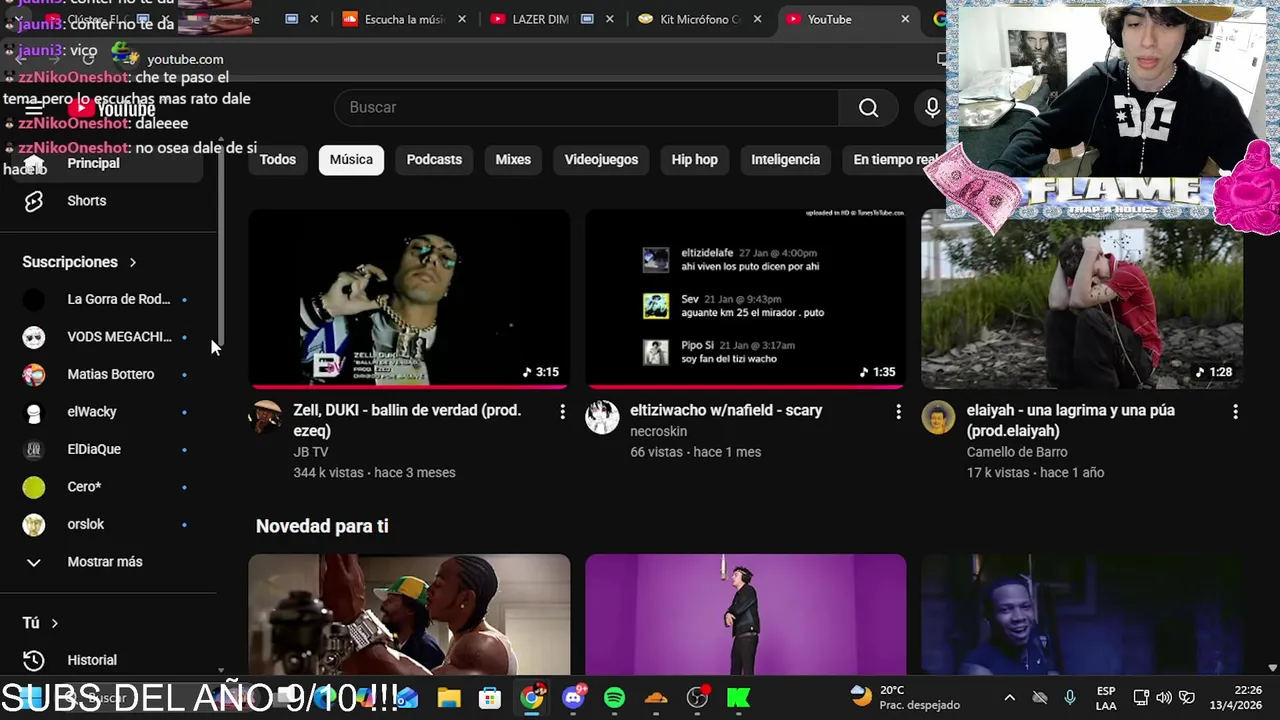The image size is (1280, 720).
Task: Open the Shorts sidebar icon
Action: [x=34, y=201]
